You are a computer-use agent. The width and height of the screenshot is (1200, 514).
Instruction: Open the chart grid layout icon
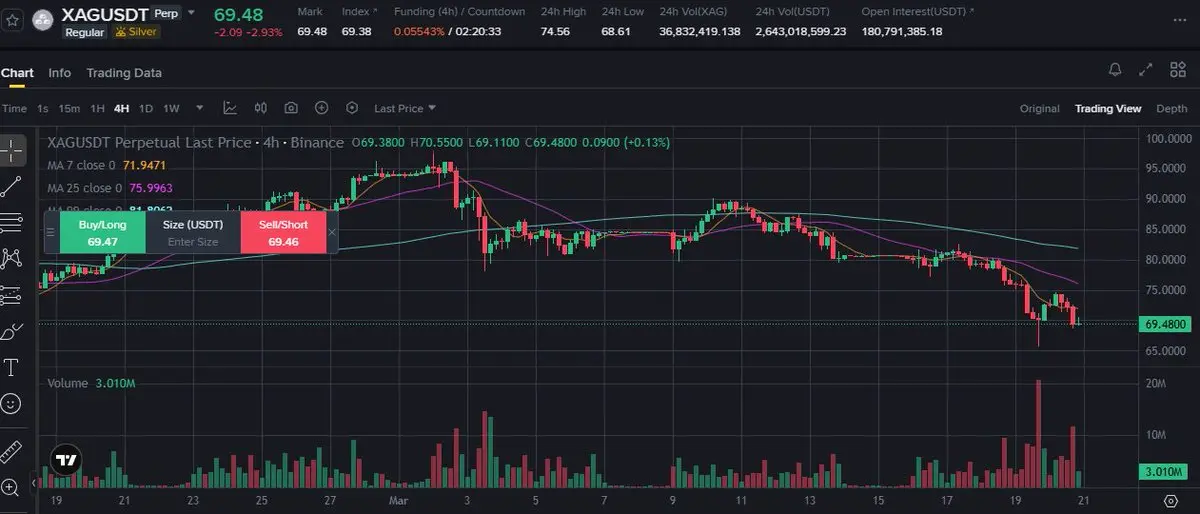coord(1177,70)
